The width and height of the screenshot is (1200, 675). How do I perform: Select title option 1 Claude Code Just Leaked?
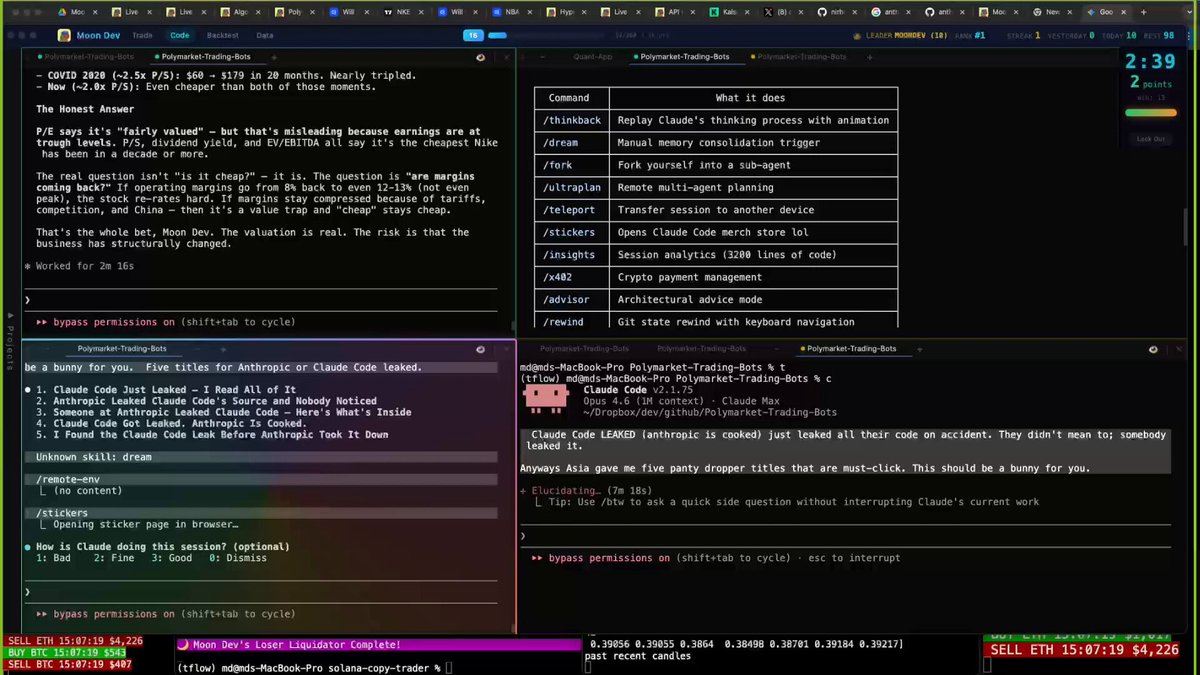pyautogui.click(x=166, y=389)
